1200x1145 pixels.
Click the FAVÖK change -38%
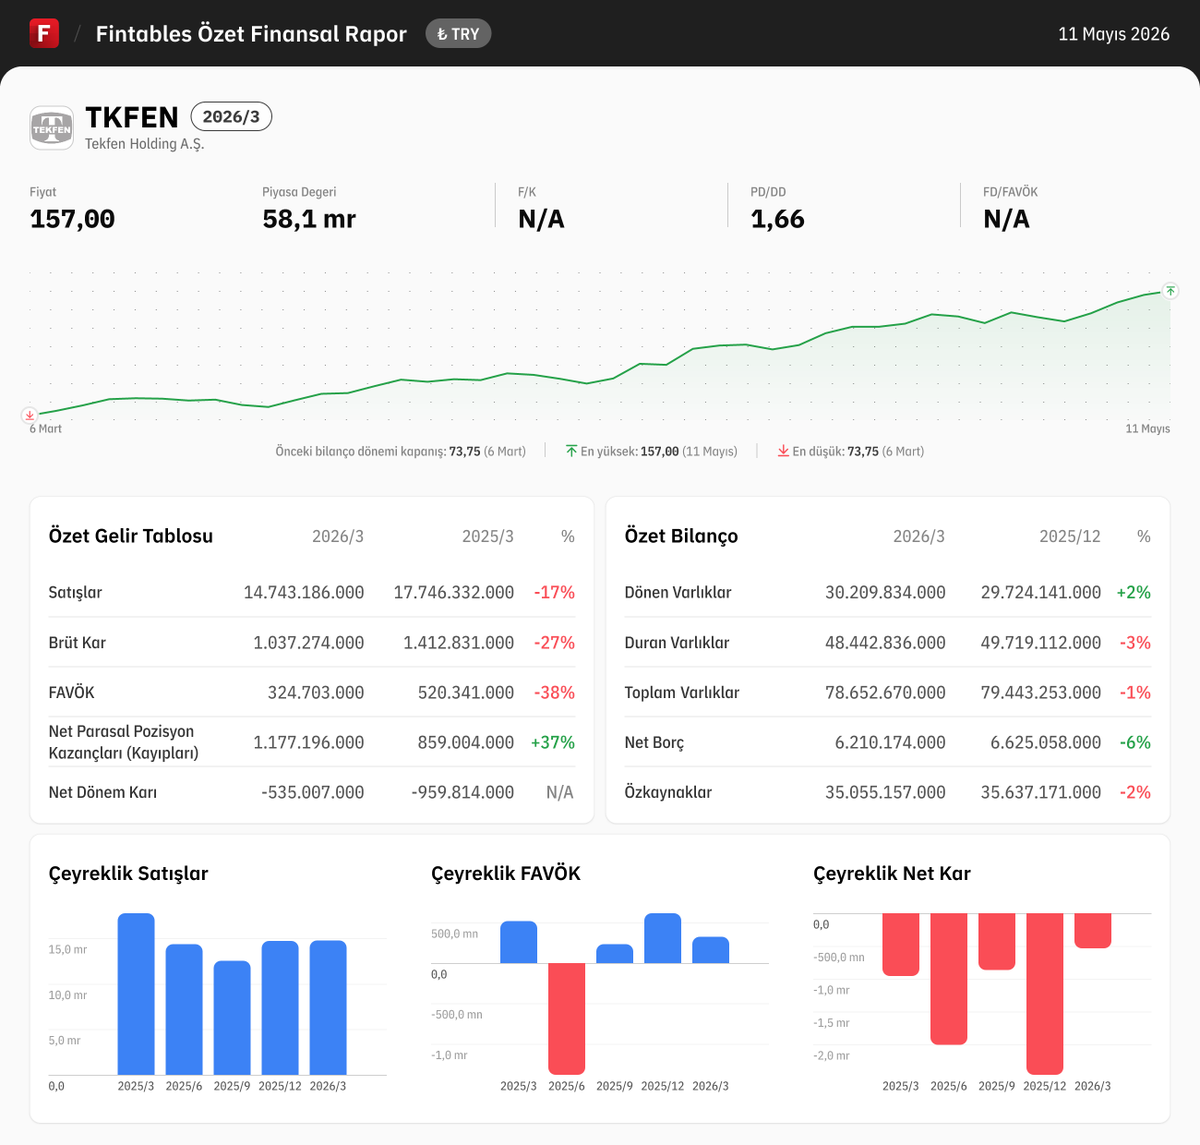(555, 692)
